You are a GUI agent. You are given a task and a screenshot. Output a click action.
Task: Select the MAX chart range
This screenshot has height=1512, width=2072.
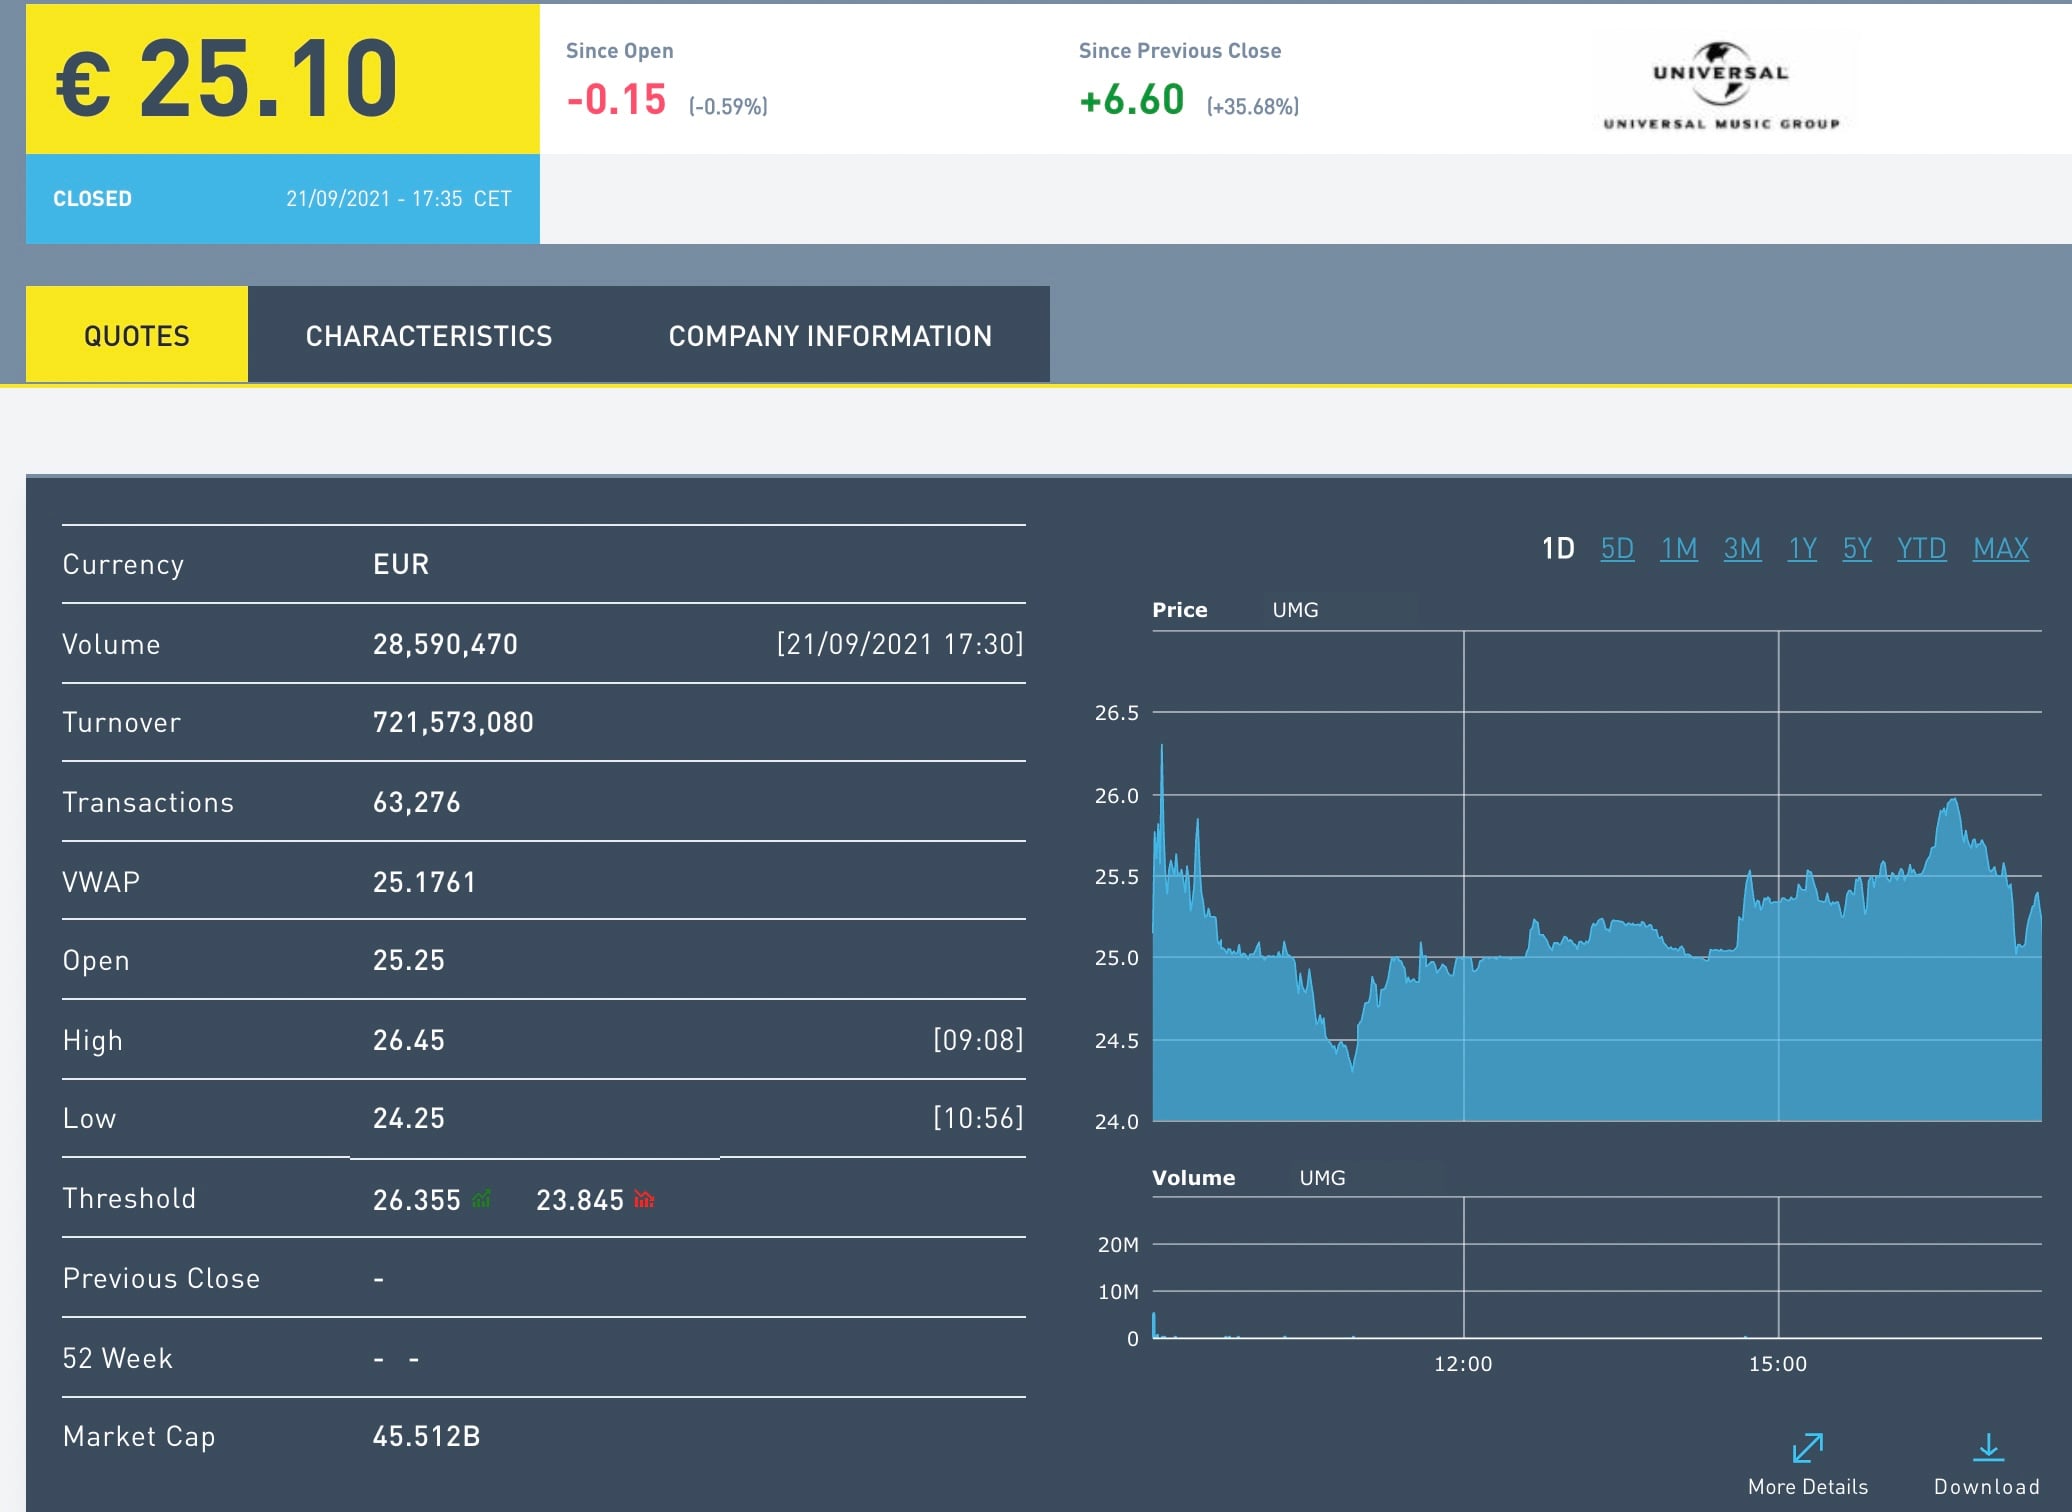tap(2000, 548)
